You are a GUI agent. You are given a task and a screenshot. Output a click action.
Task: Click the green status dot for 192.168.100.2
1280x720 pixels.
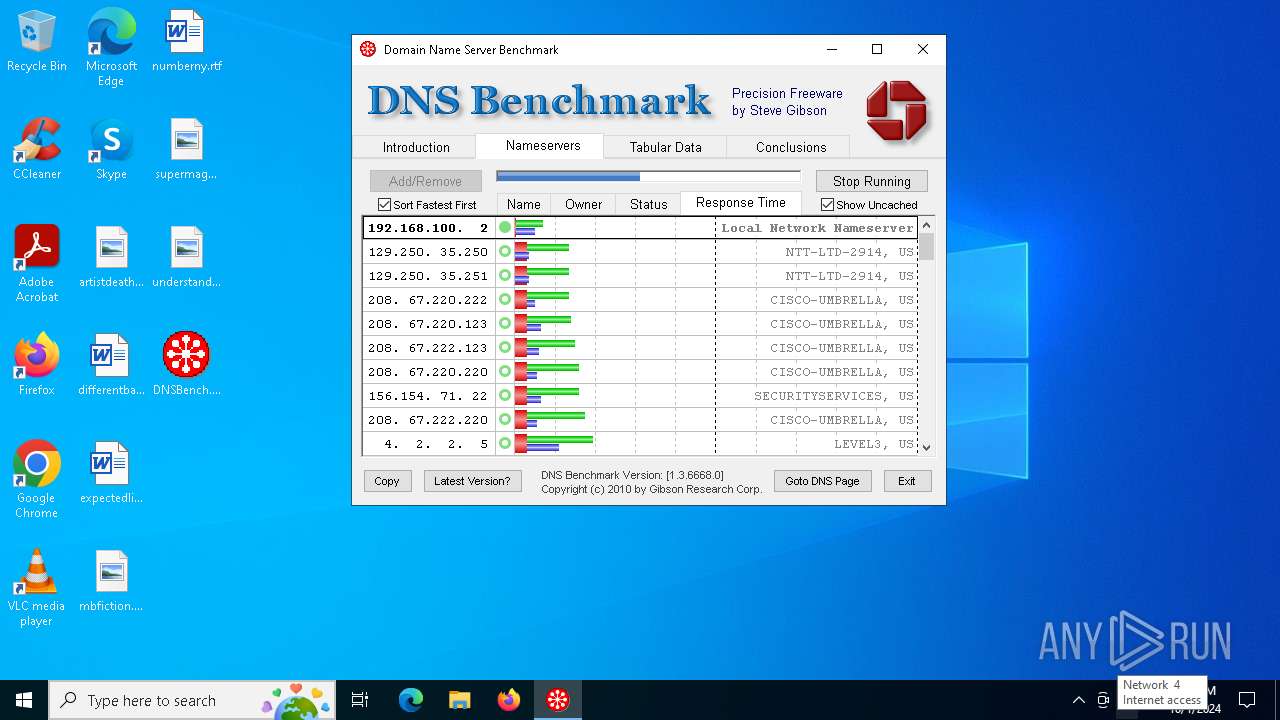(x=505, y=228)
